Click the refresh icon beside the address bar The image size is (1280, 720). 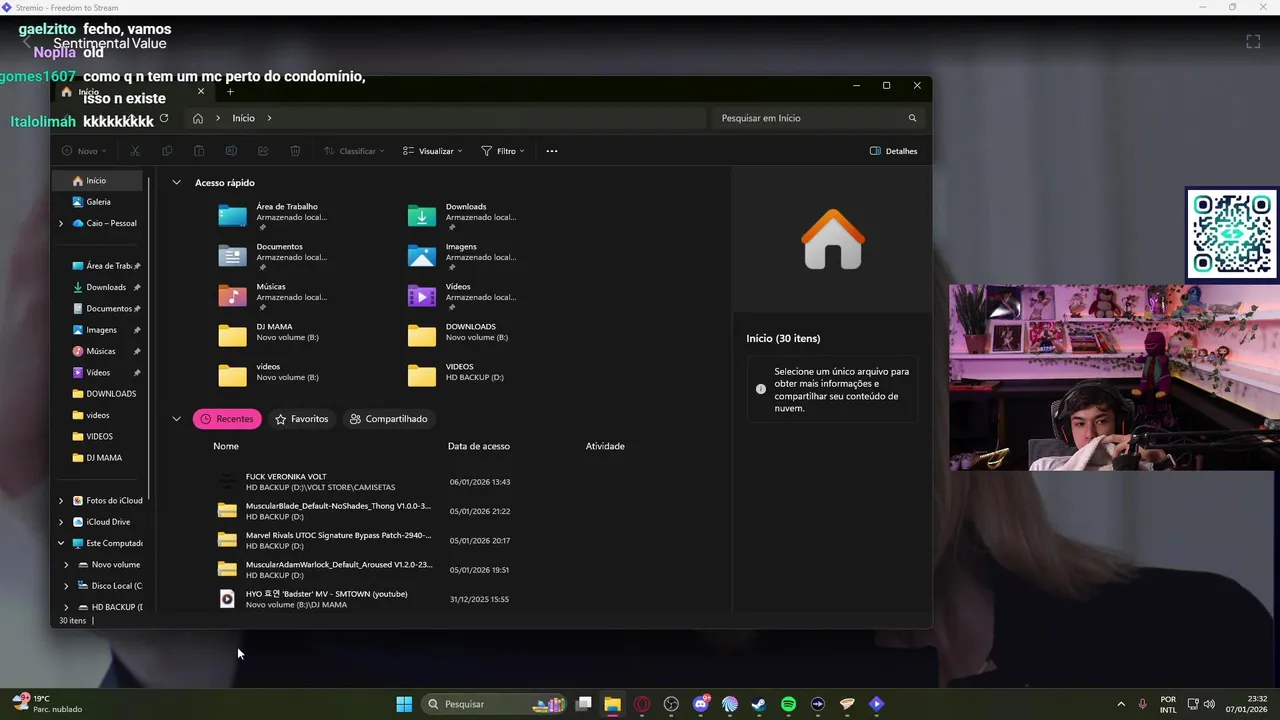[164, 118]
